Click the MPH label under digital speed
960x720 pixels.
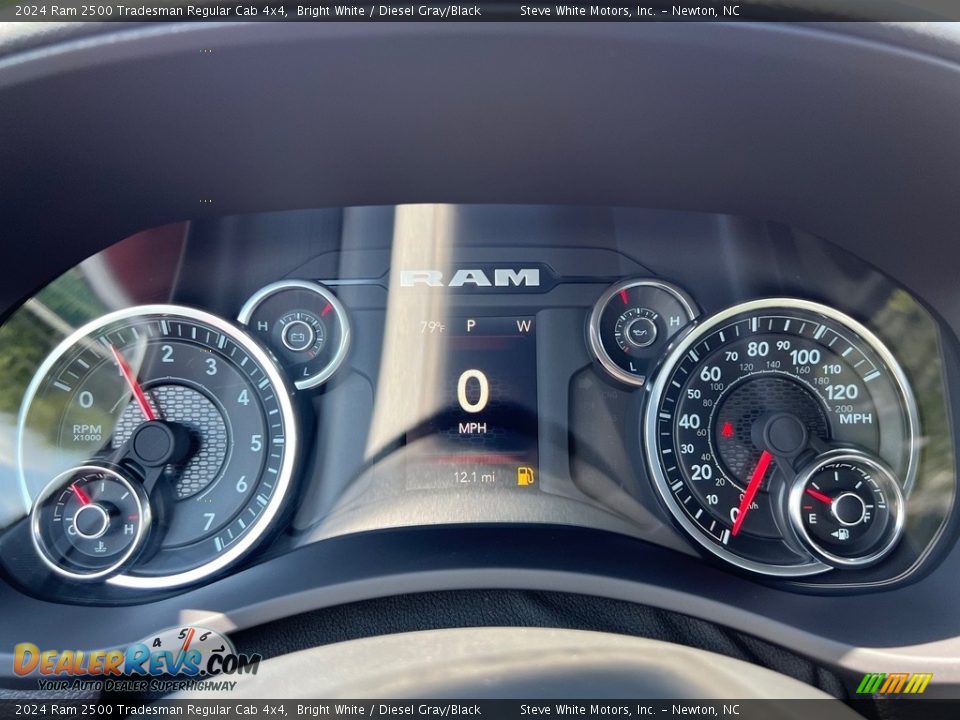pos(473,428)
